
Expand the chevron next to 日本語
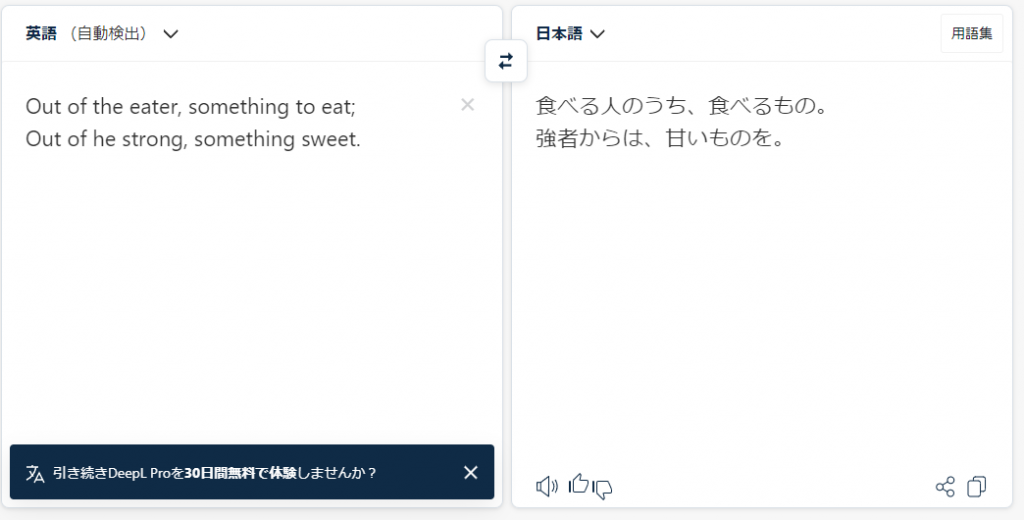click(598, 34)
